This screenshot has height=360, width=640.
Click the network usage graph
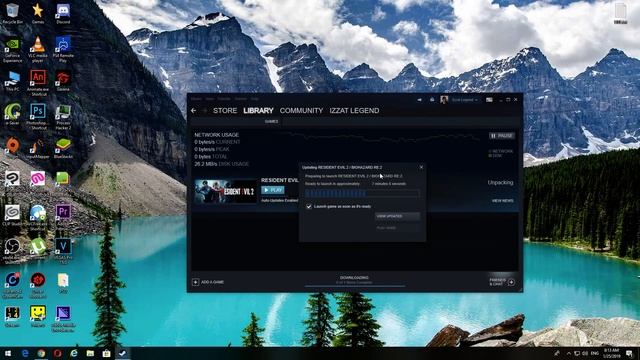point(382,139)
